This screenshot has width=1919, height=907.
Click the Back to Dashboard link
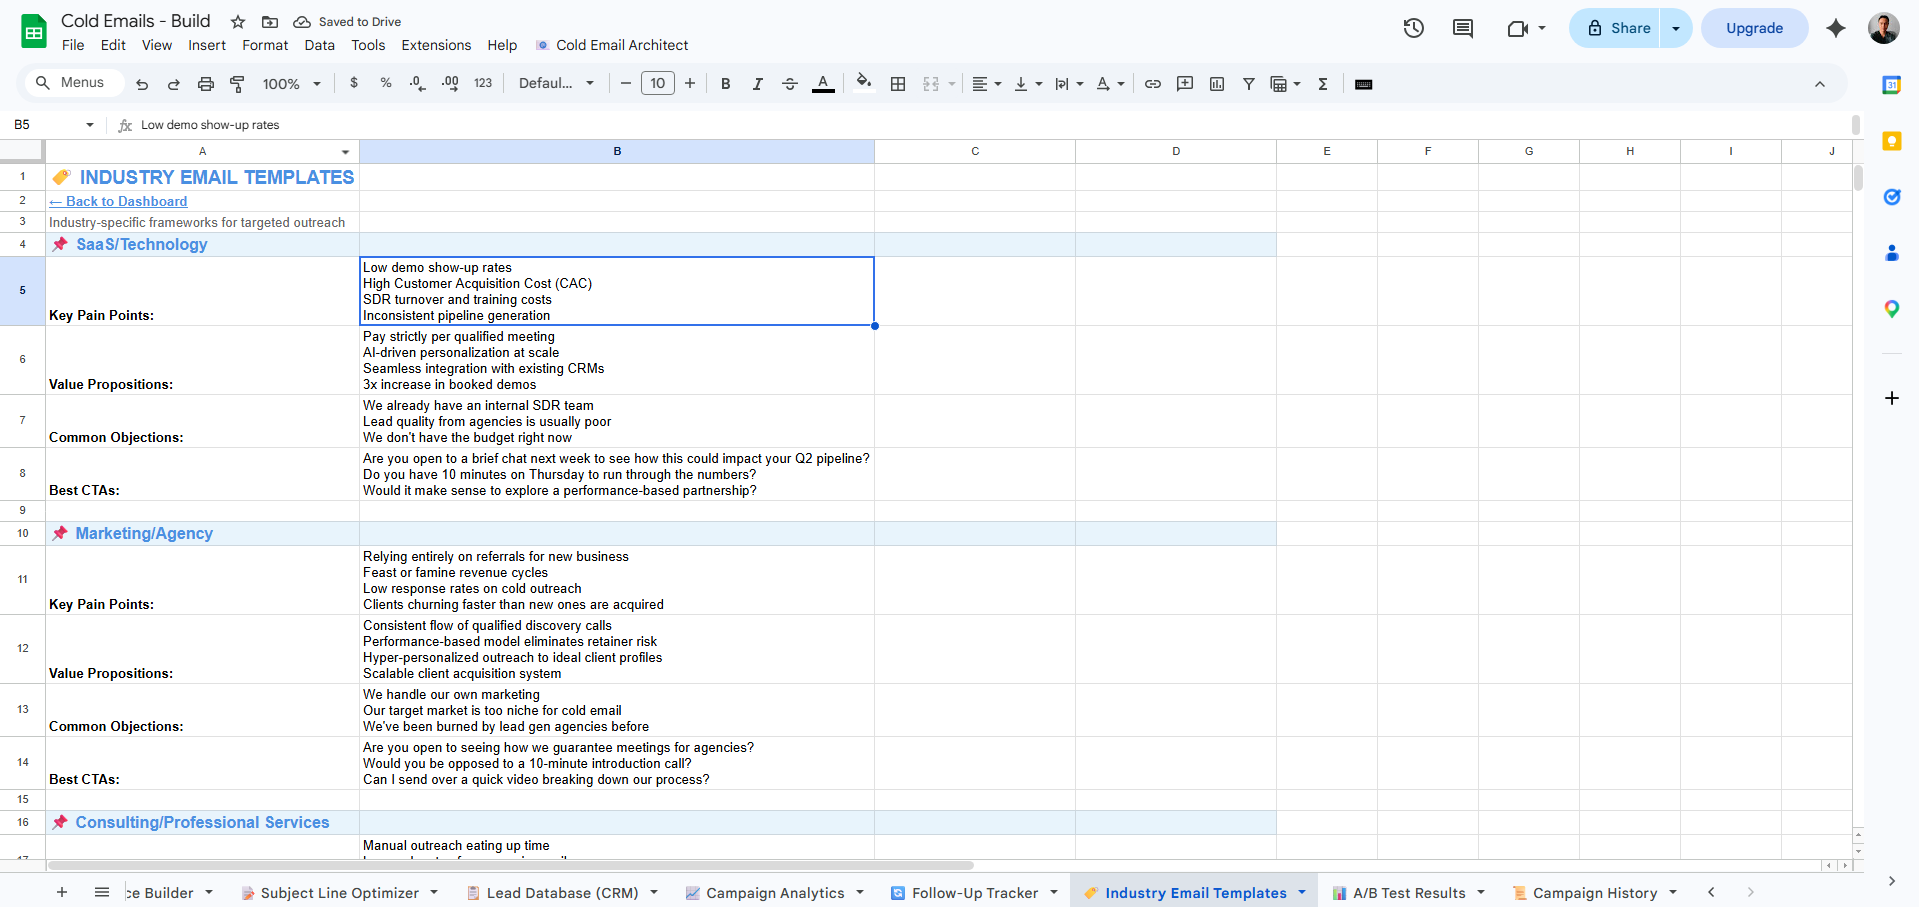(x=118, y=201)
